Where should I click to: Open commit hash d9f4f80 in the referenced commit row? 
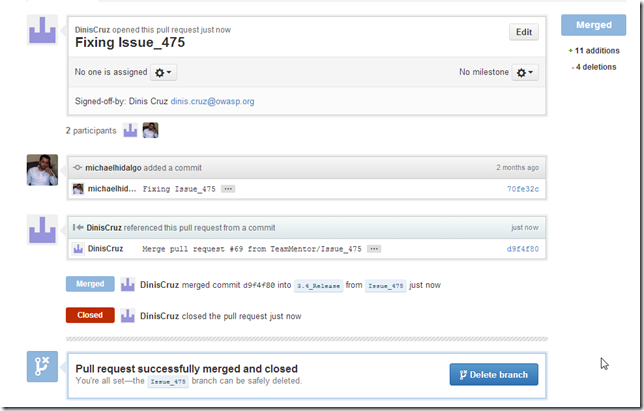coord(522,248)
